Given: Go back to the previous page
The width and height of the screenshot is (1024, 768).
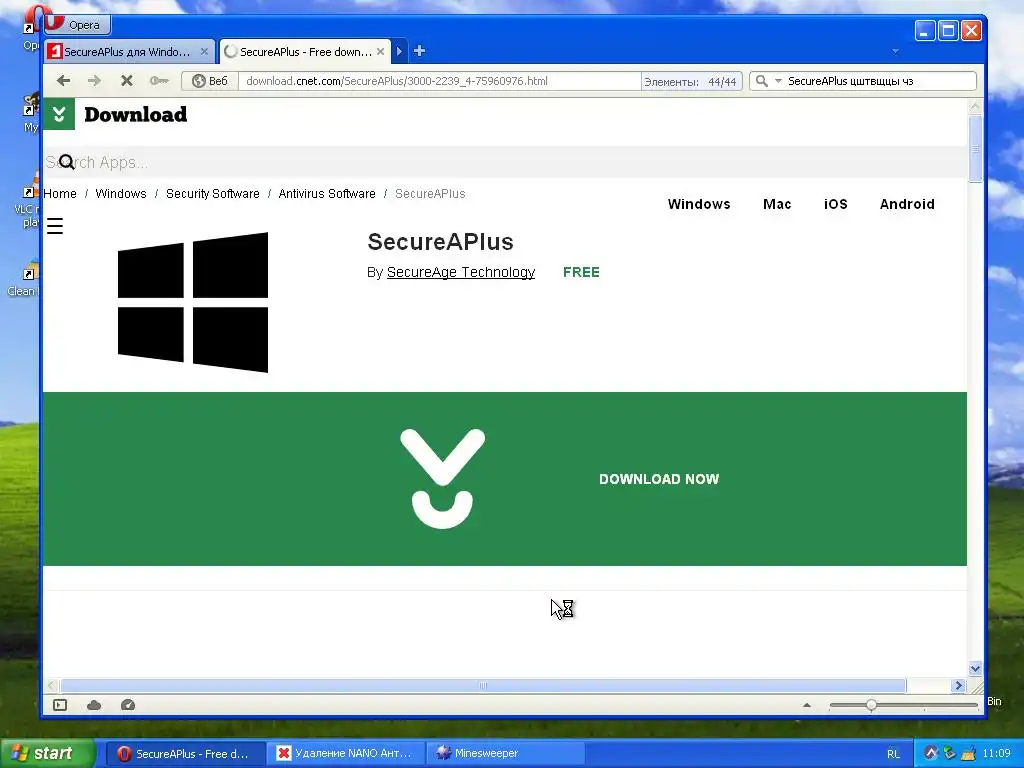Looking at the screenshot, I should pyautogui.click(x=63, y=81).
